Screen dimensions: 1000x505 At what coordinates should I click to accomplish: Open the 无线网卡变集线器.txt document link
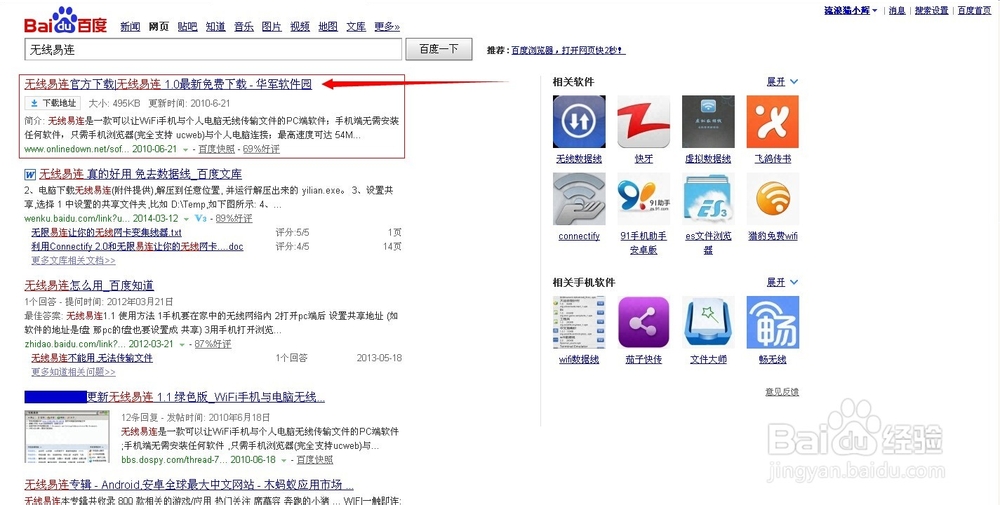coord(107,233)
